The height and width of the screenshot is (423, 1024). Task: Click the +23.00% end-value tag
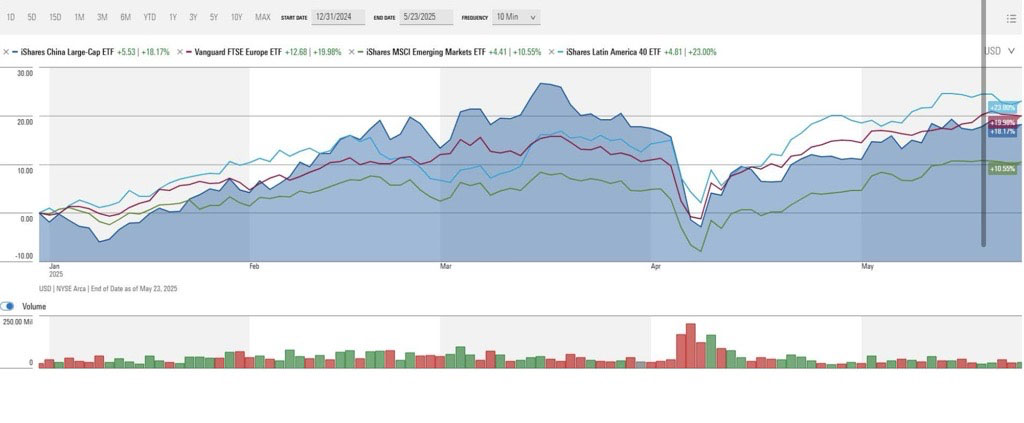(x=1002, y=108)
